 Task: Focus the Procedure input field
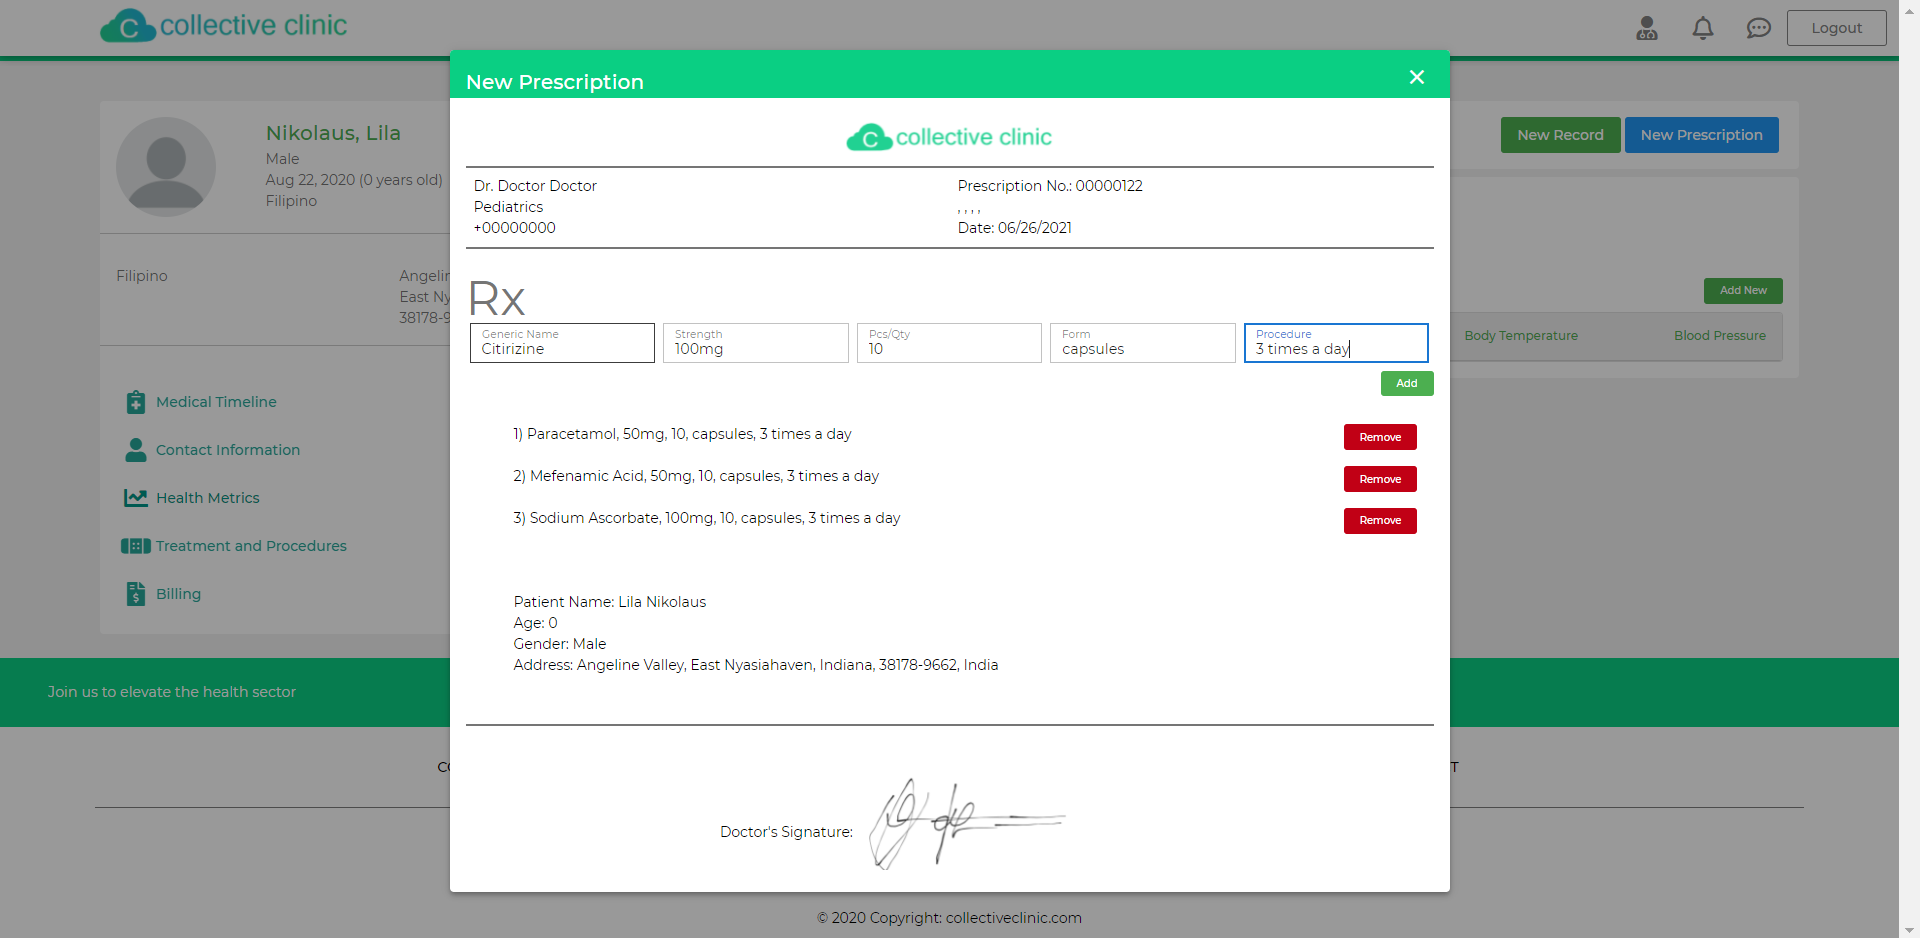(1336, 343)
